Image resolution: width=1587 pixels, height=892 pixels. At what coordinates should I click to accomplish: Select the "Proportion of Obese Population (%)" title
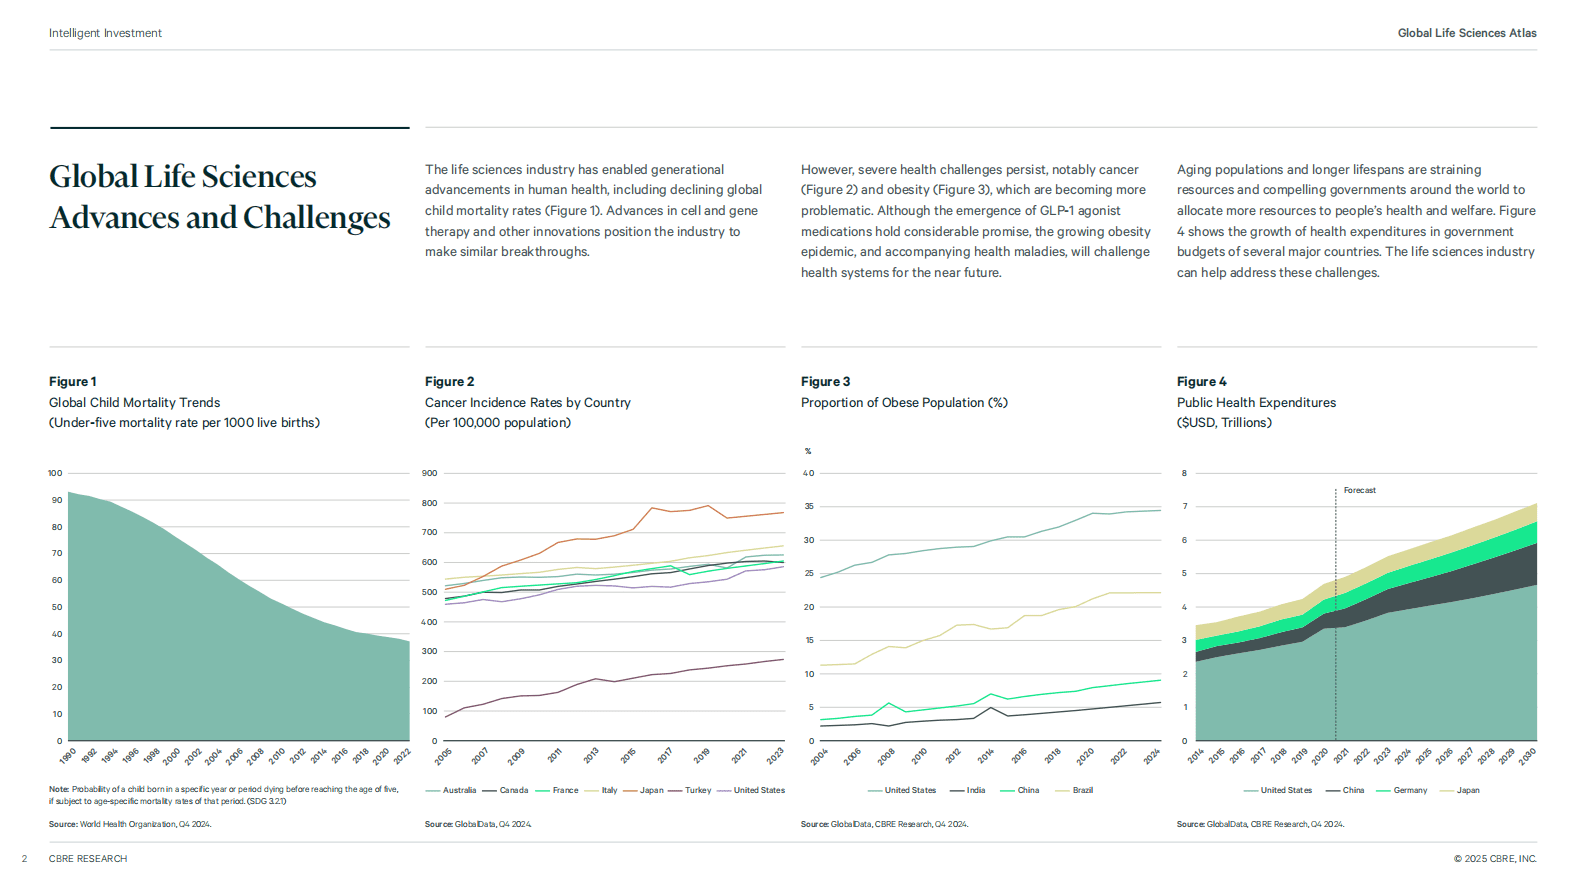(x=904, y=403)
